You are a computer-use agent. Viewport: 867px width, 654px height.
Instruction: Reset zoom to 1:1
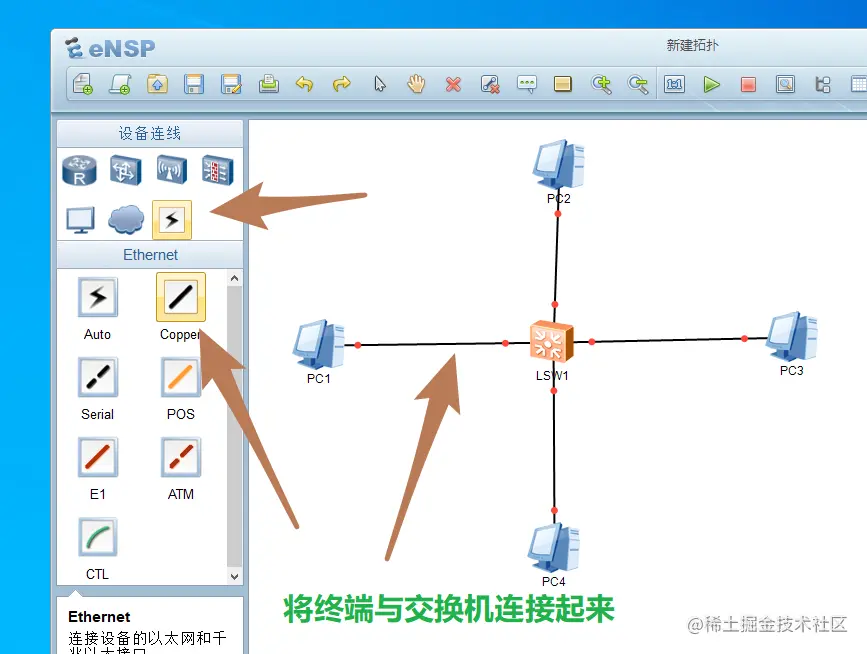[x=675, y=84]
